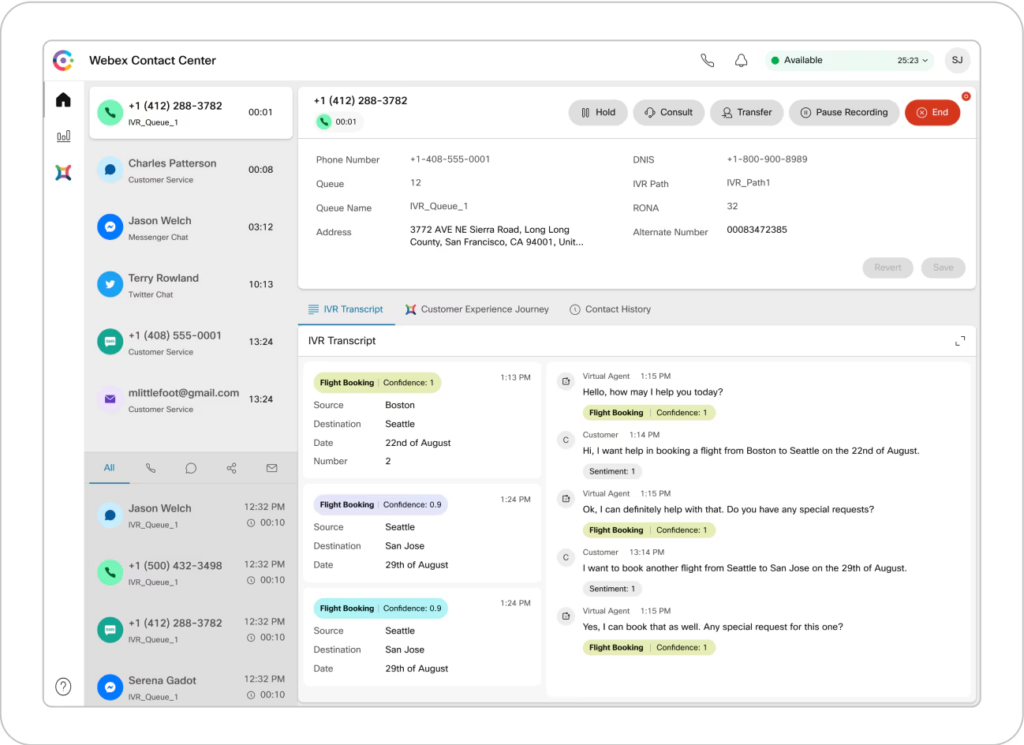Click Pause Recording button
The width and height of the screenshot is (1024, 745).
[842, 113]
